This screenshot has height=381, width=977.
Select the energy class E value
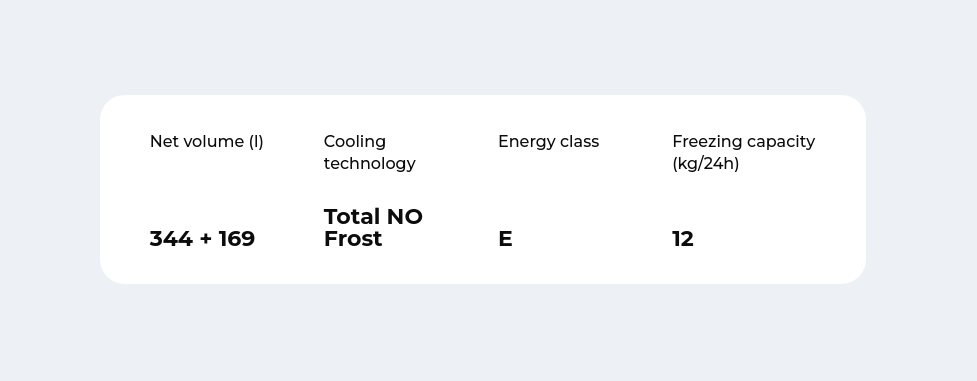(x=505, y=239)
